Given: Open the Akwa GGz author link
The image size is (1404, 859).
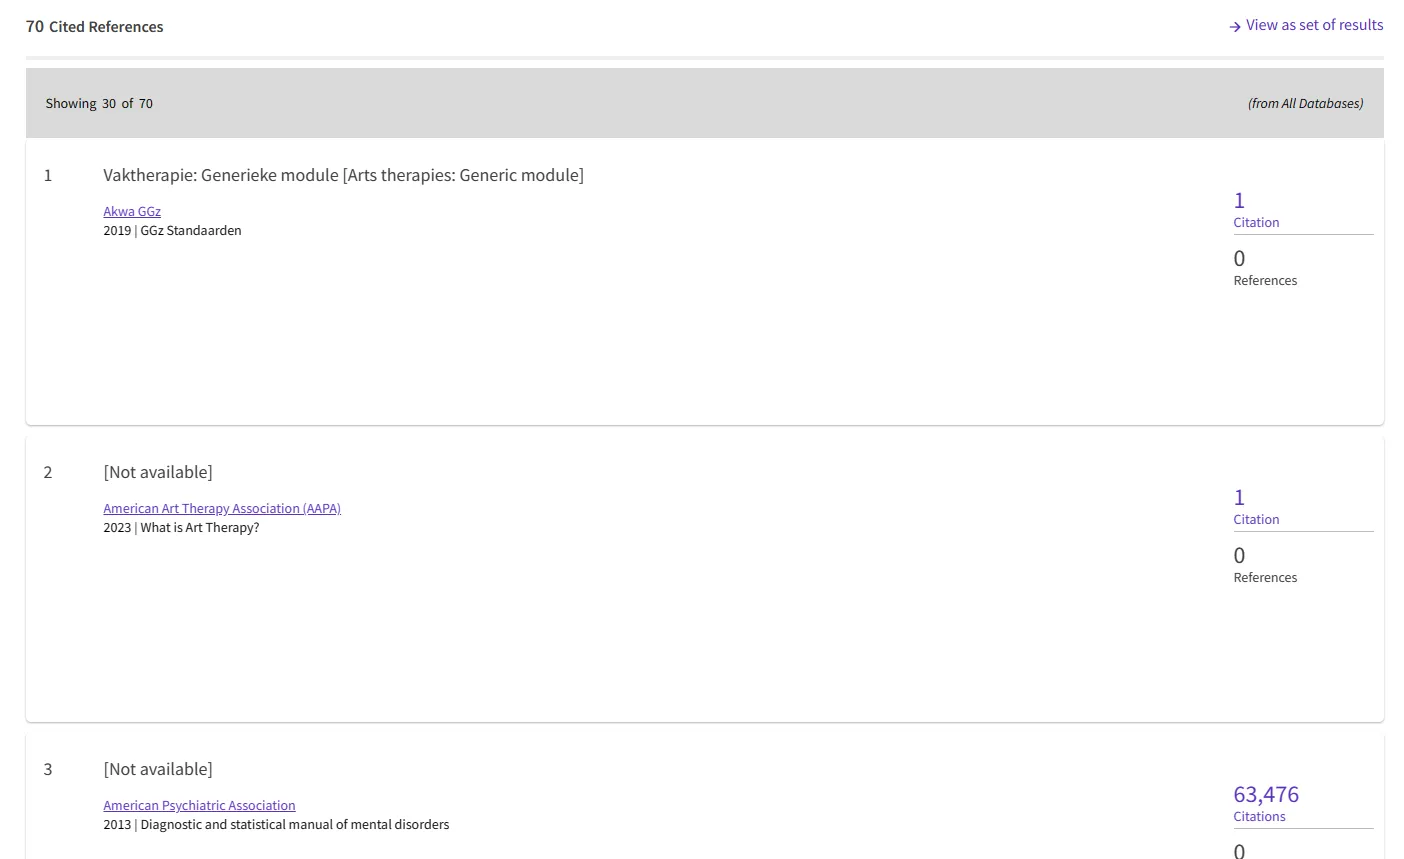Looking at the screenshot, I should (x=132, y=211).
